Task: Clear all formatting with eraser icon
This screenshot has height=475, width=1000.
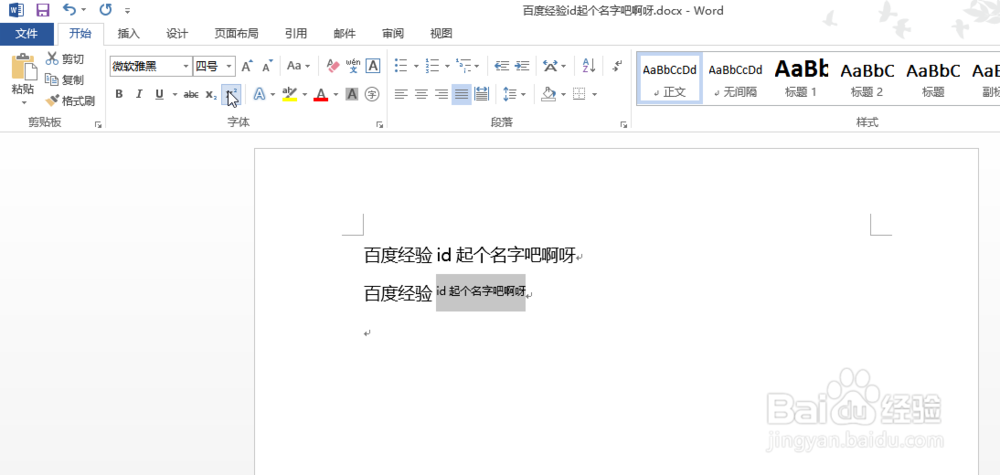Action: coord(332,66)
